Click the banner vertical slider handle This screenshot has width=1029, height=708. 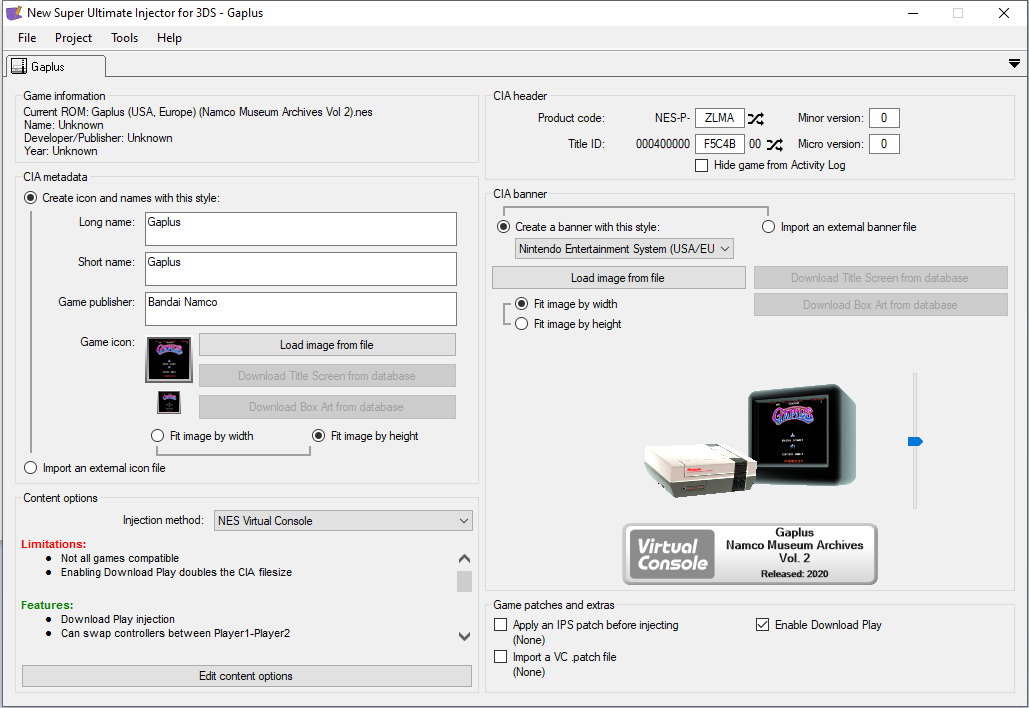tap(915, 442)
